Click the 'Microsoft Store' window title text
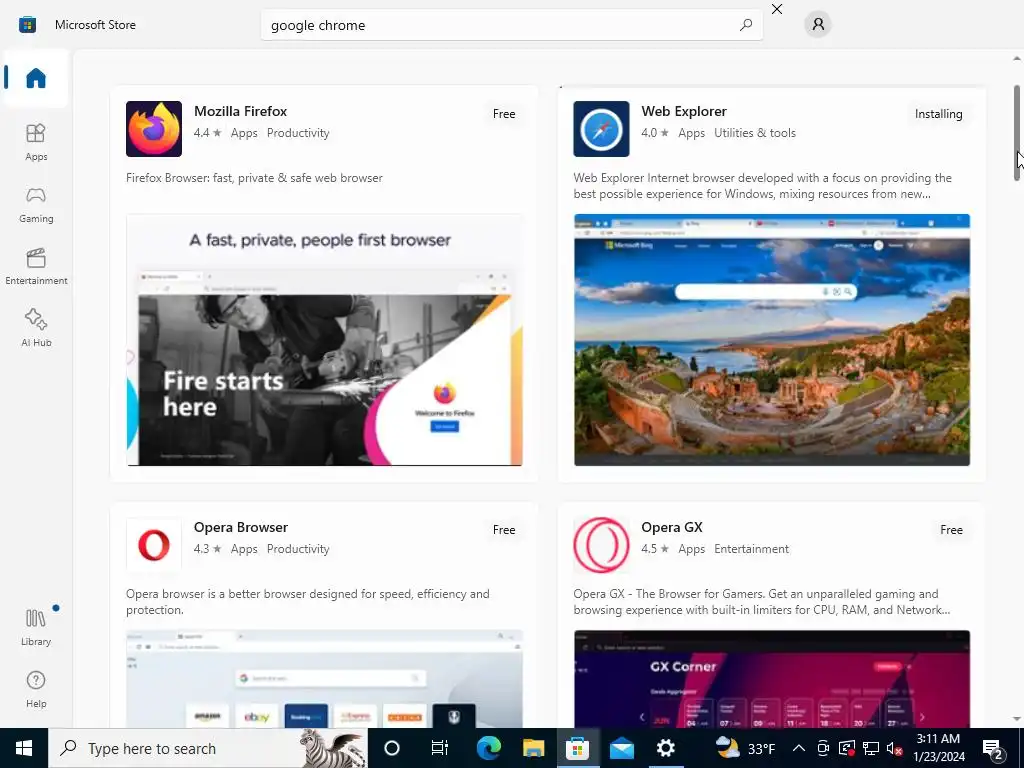1024x768 pixels. click(95, 25)
